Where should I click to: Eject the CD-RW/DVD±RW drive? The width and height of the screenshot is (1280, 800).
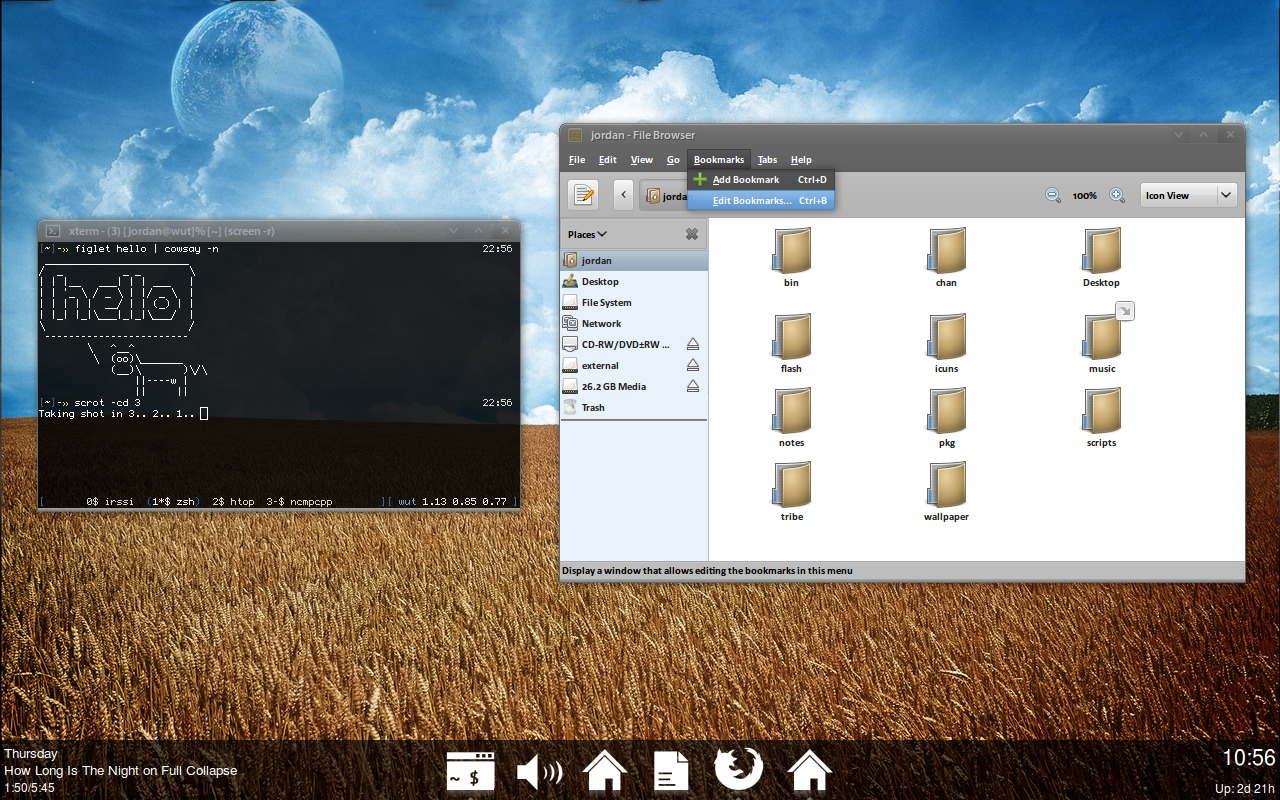point(693,344)
